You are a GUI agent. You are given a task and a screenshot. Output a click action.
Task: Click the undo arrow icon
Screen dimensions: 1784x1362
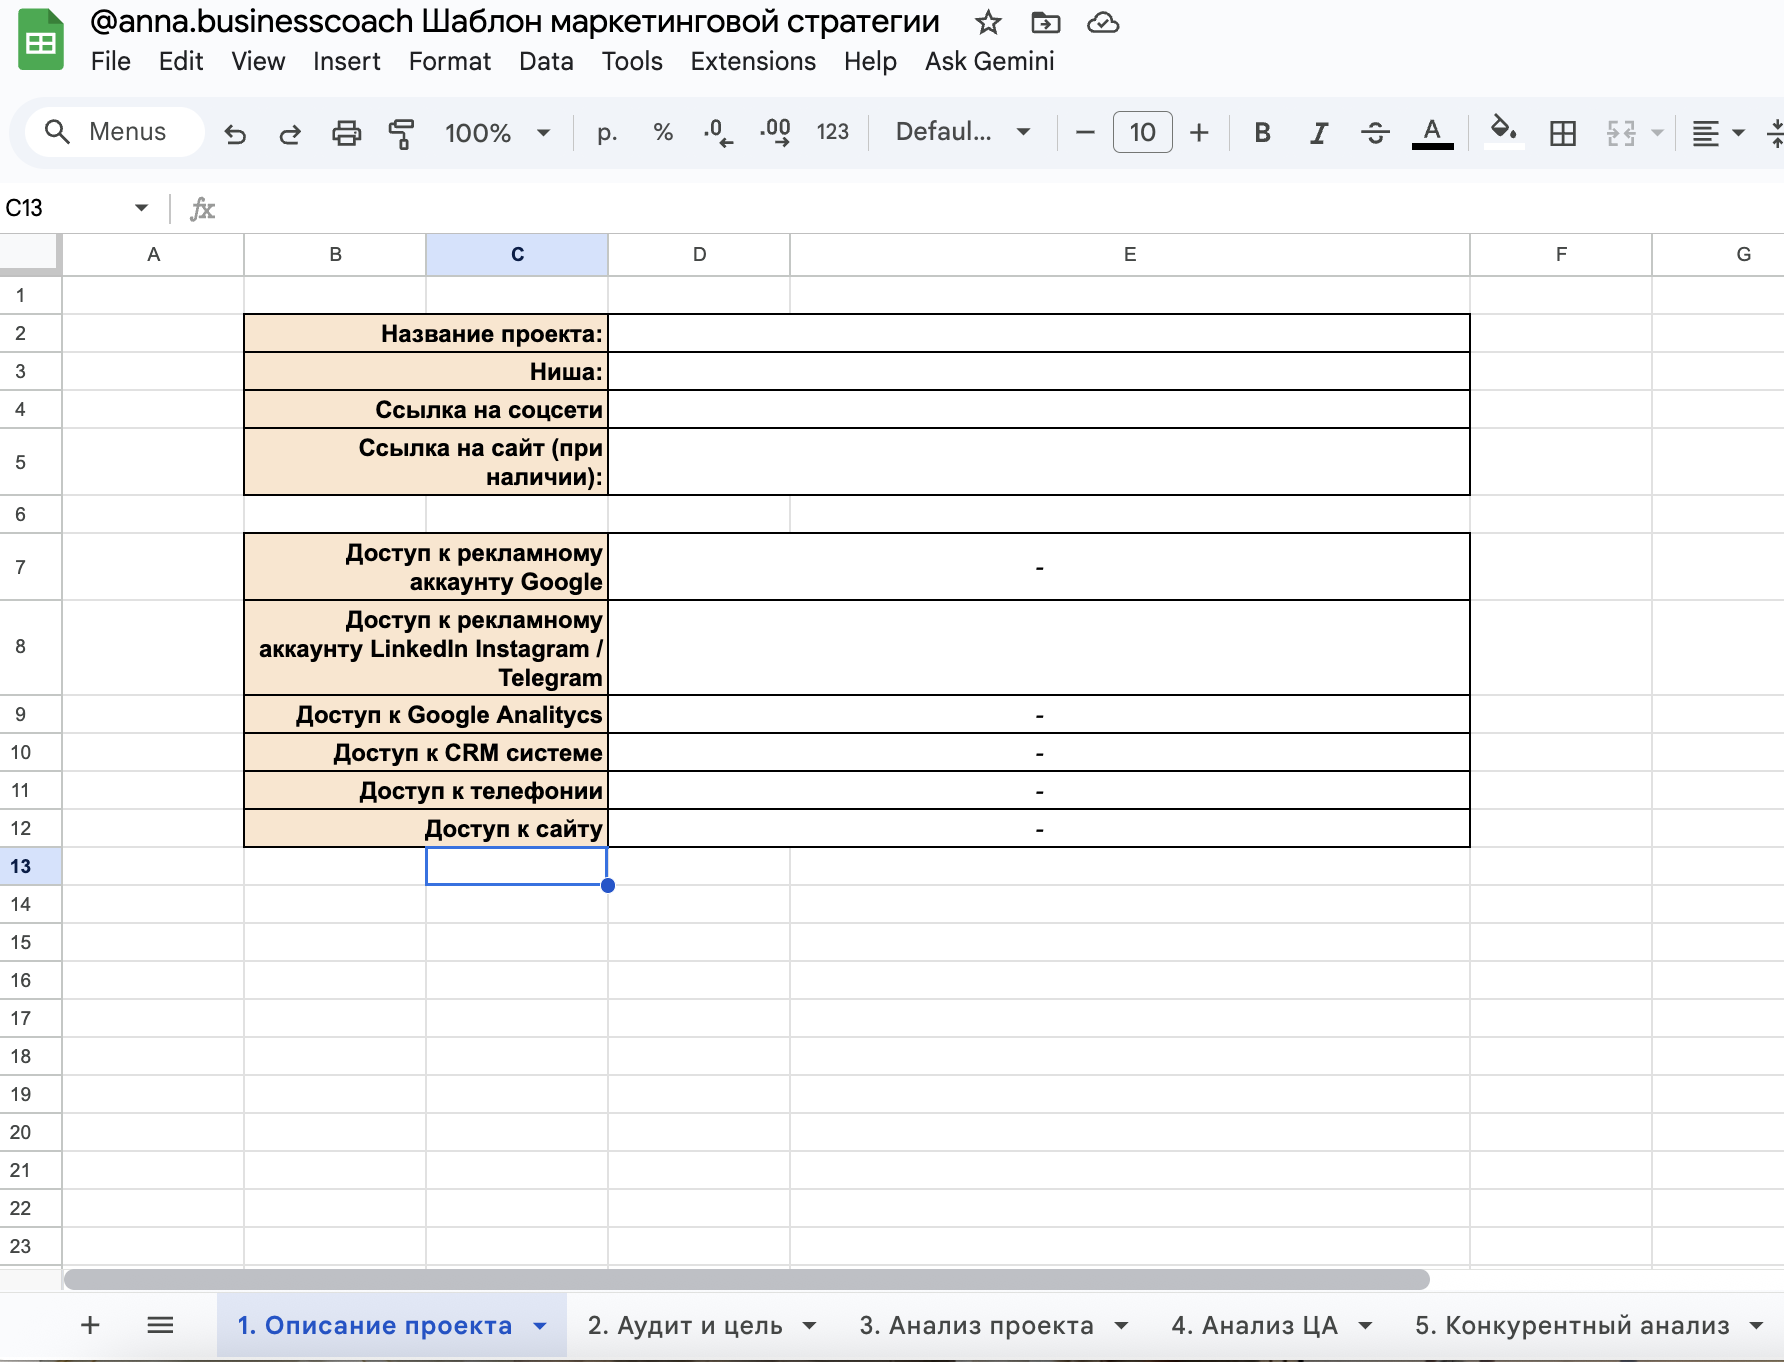(235, 133)
